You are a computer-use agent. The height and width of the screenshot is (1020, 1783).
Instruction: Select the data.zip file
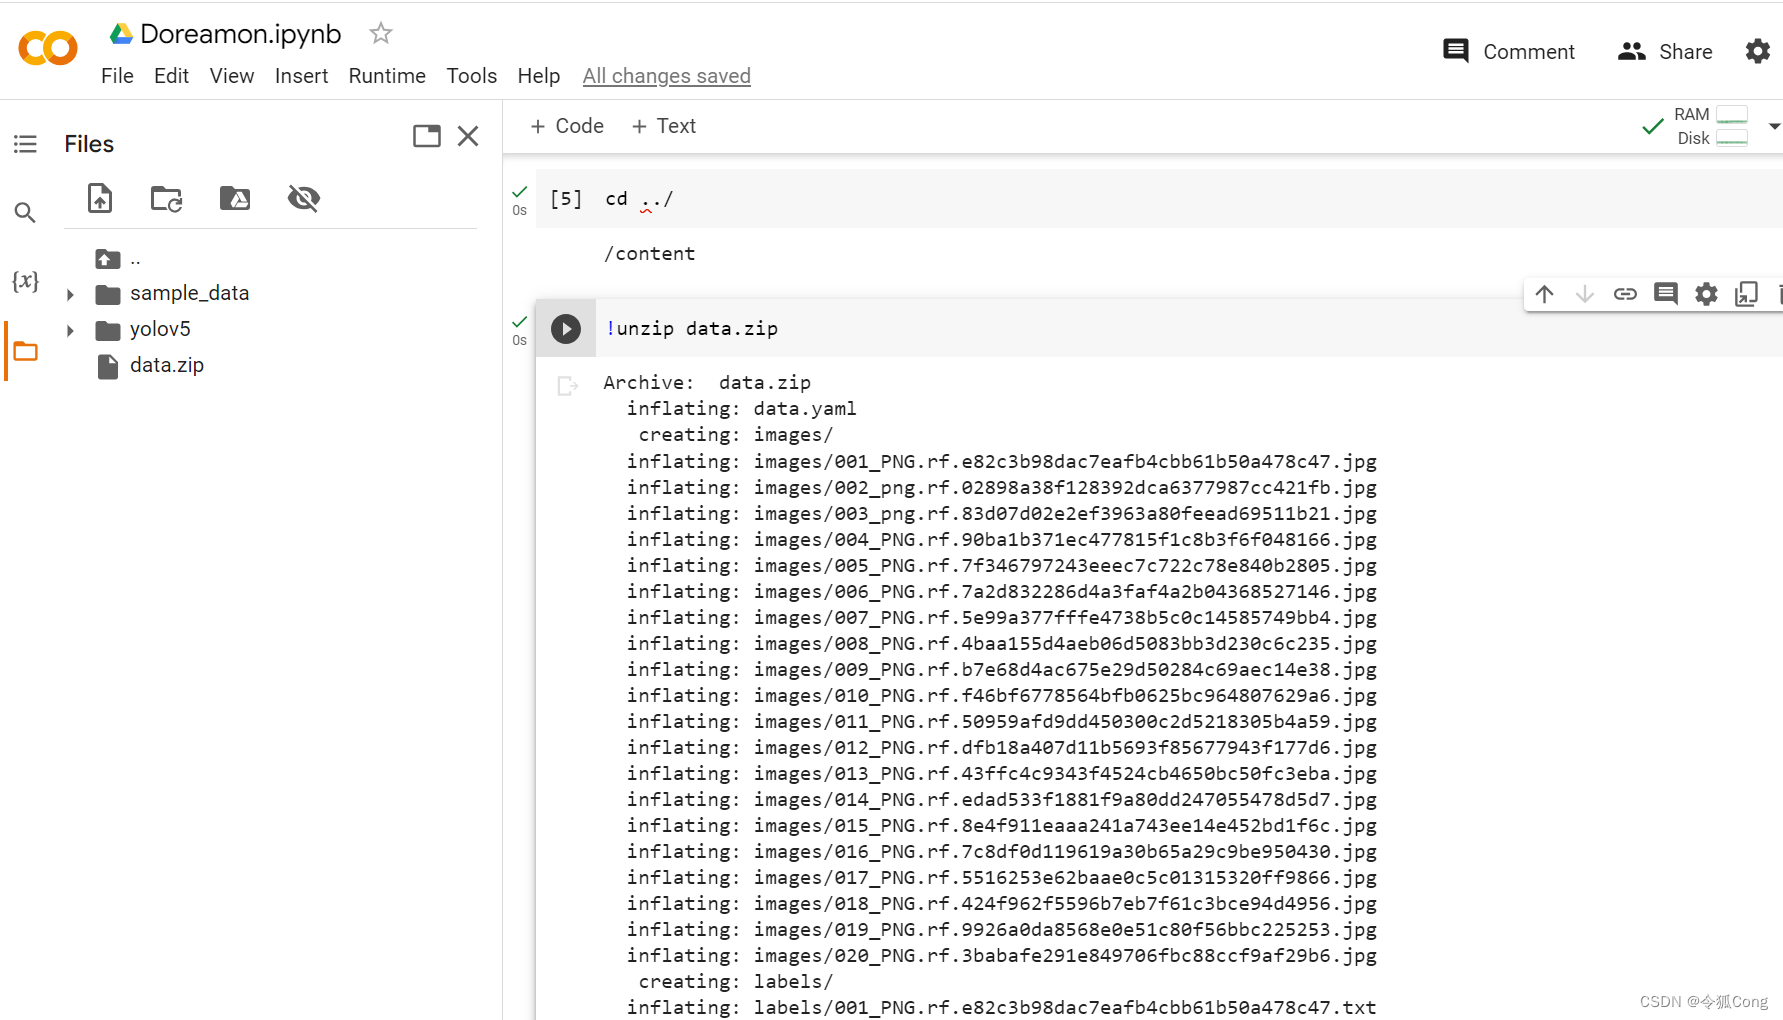[167, 365]
